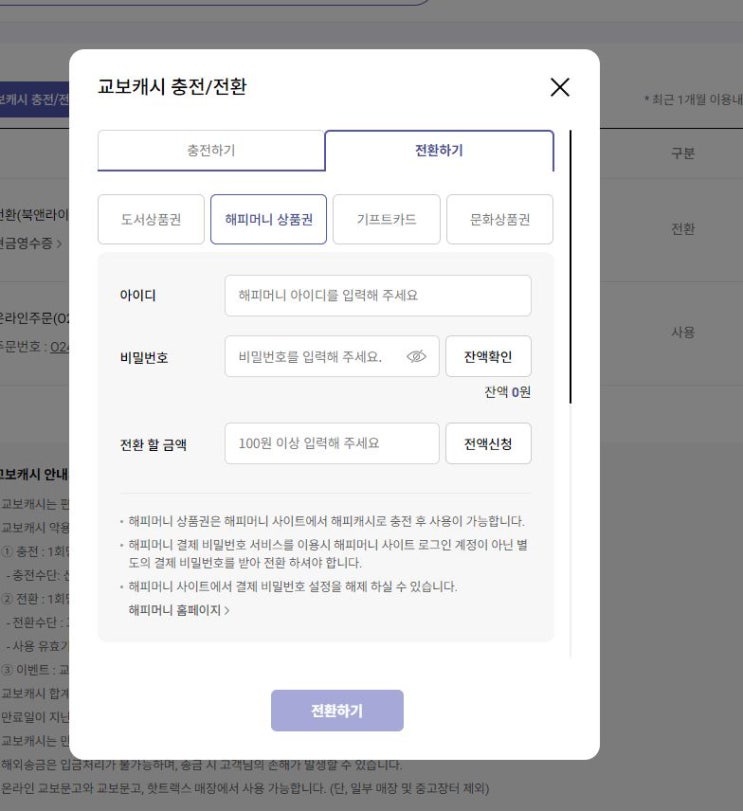Choose the 도서상품권 option
The image size is (743, 811).
coord(151,219)
